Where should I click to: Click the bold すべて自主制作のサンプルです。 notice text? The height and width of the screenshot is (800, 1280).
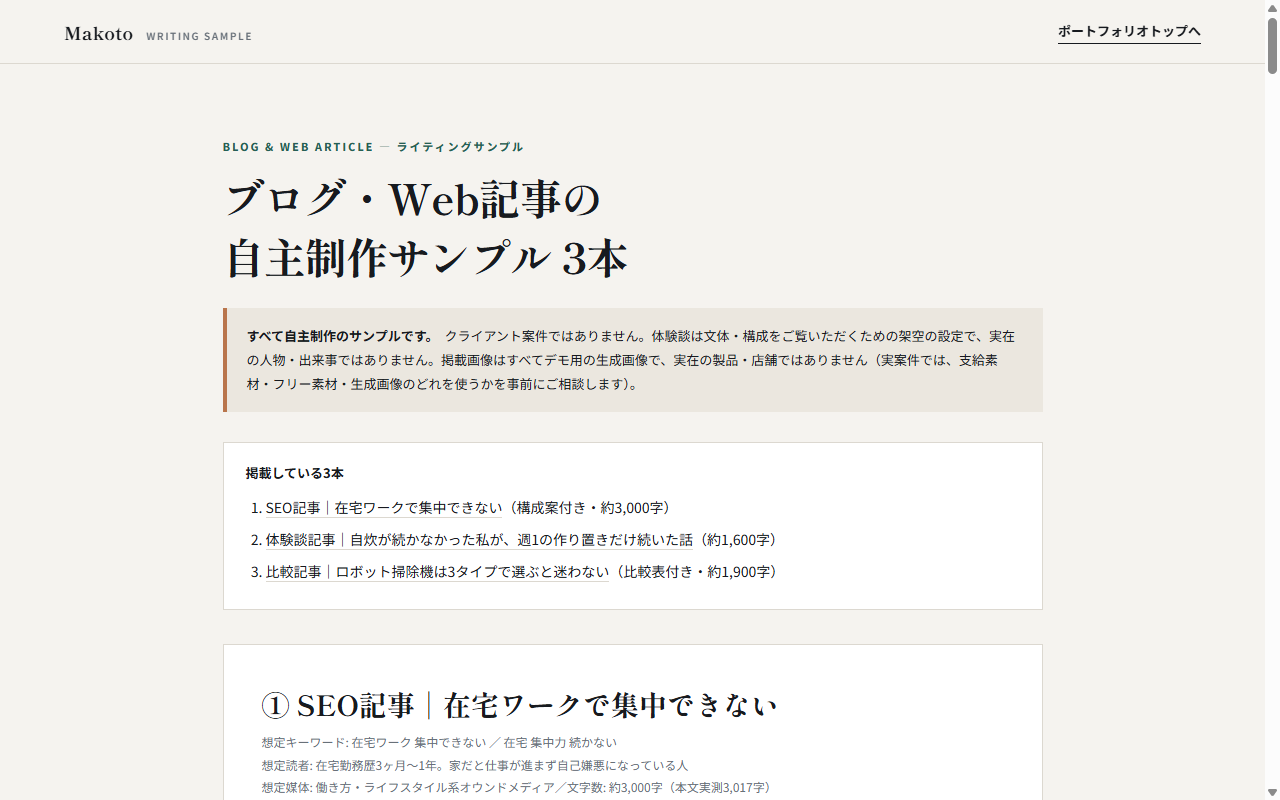point(341,336)
